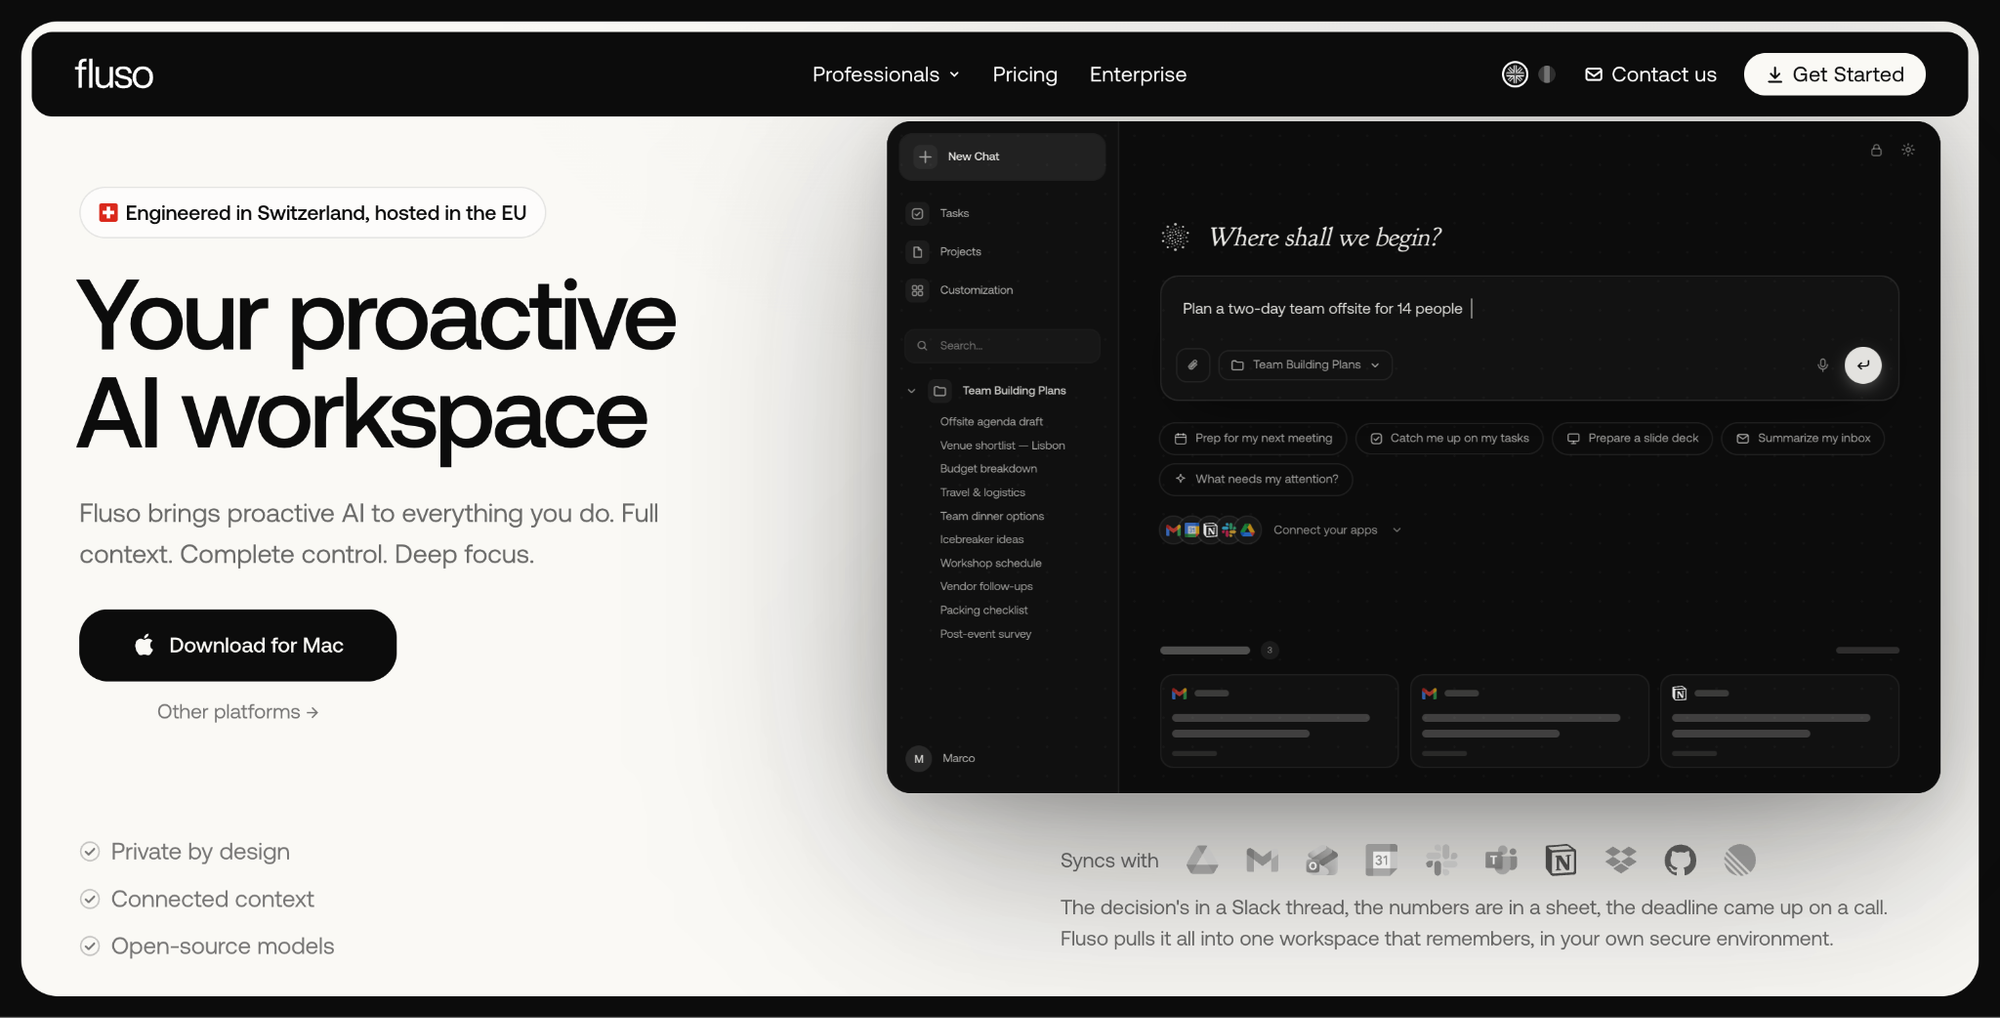2000x1018 pixels.
Task: Click the Slack icon in Syncs with row
Action: click(x=1441, y=860)
